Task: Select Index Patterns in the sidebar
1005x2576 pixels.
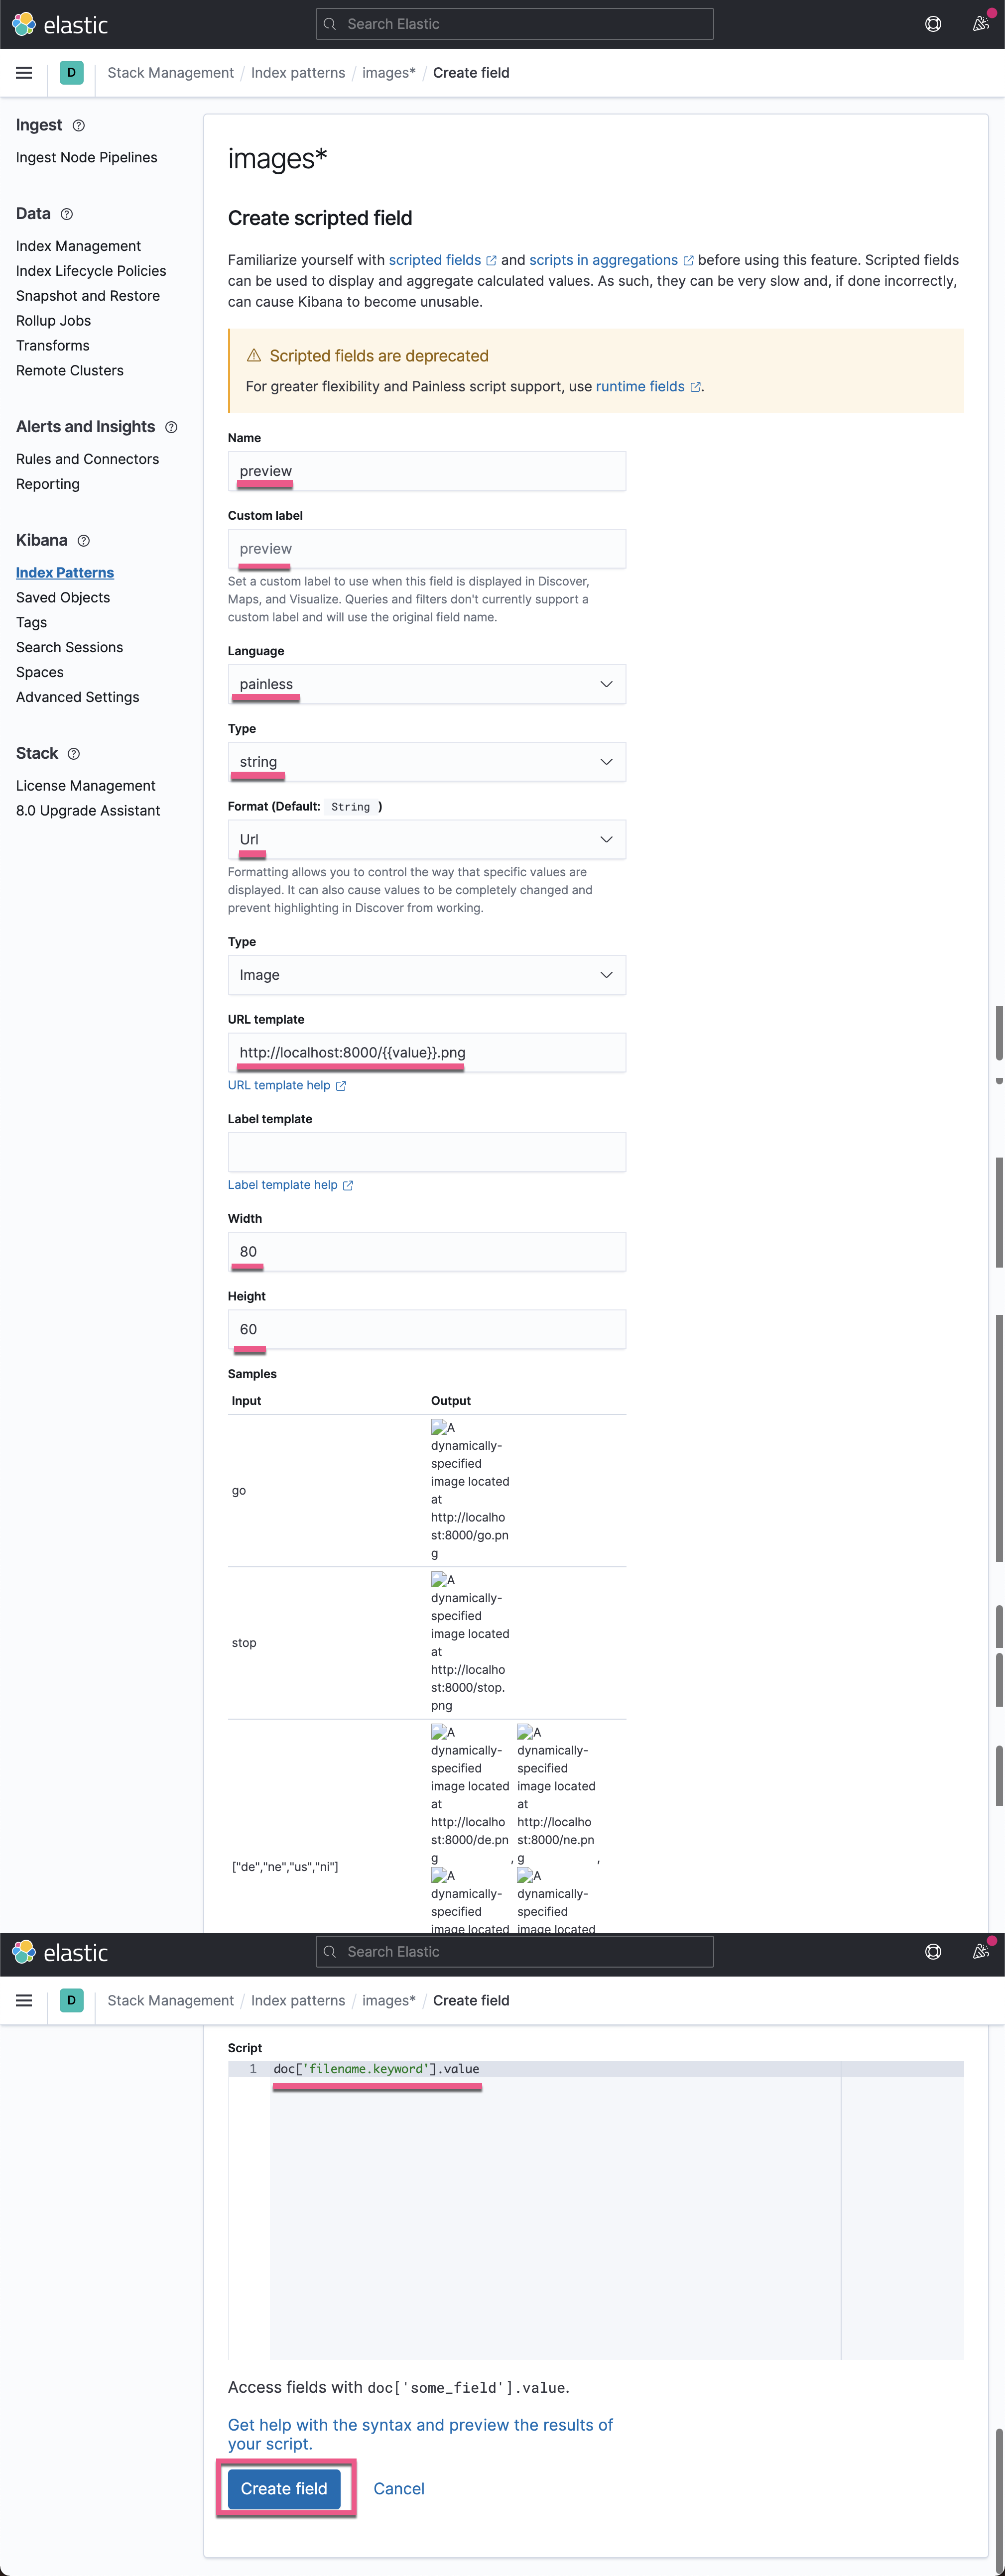Action: (x=64, y=572)
